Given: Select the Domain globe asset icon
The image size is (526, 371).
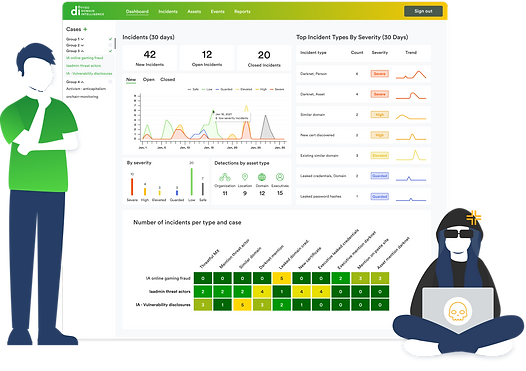Looking at the screenshot, I should click(262, 177).
